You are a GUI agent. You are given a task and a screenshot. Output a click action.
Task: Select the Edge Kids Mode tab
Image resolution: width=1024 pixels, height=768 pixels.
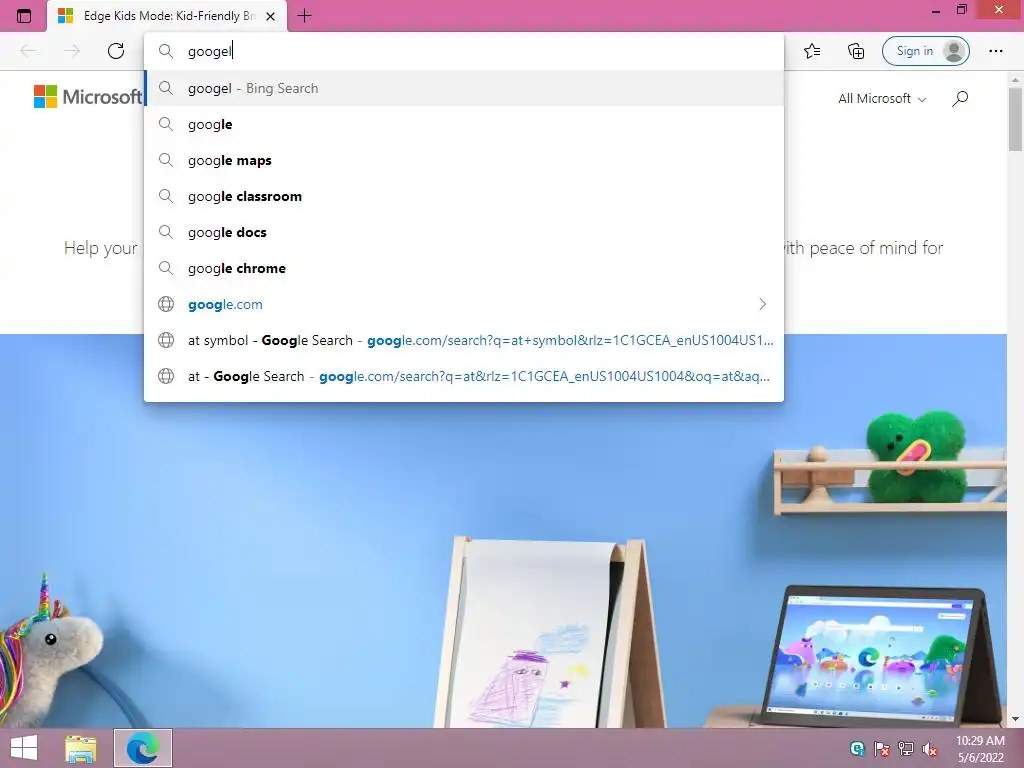167,16
